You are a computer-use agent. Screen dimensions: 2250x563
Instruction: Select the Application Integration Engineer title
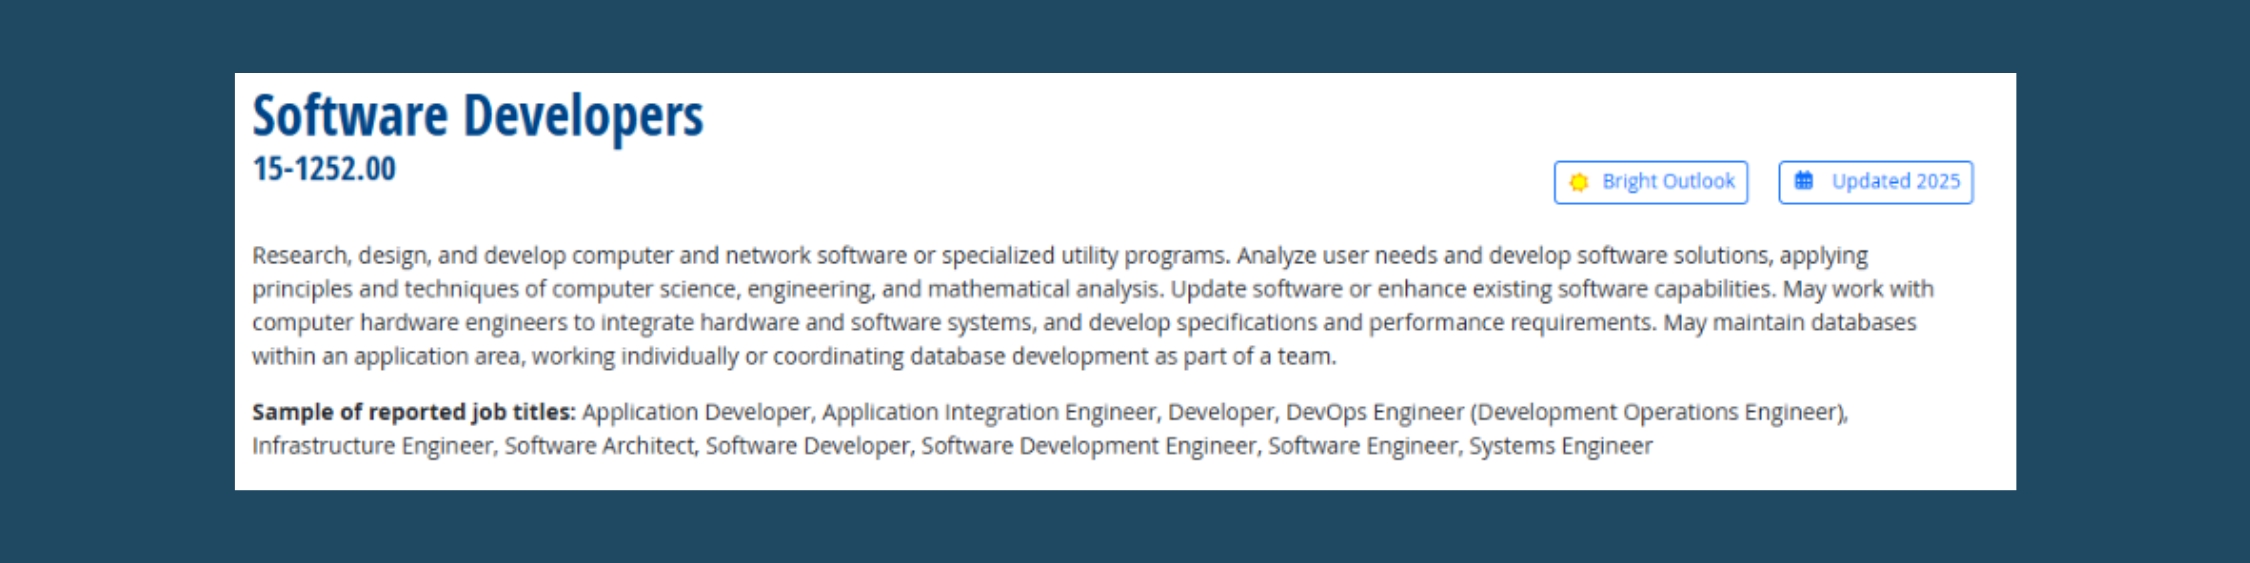click(x=990, y=412)
